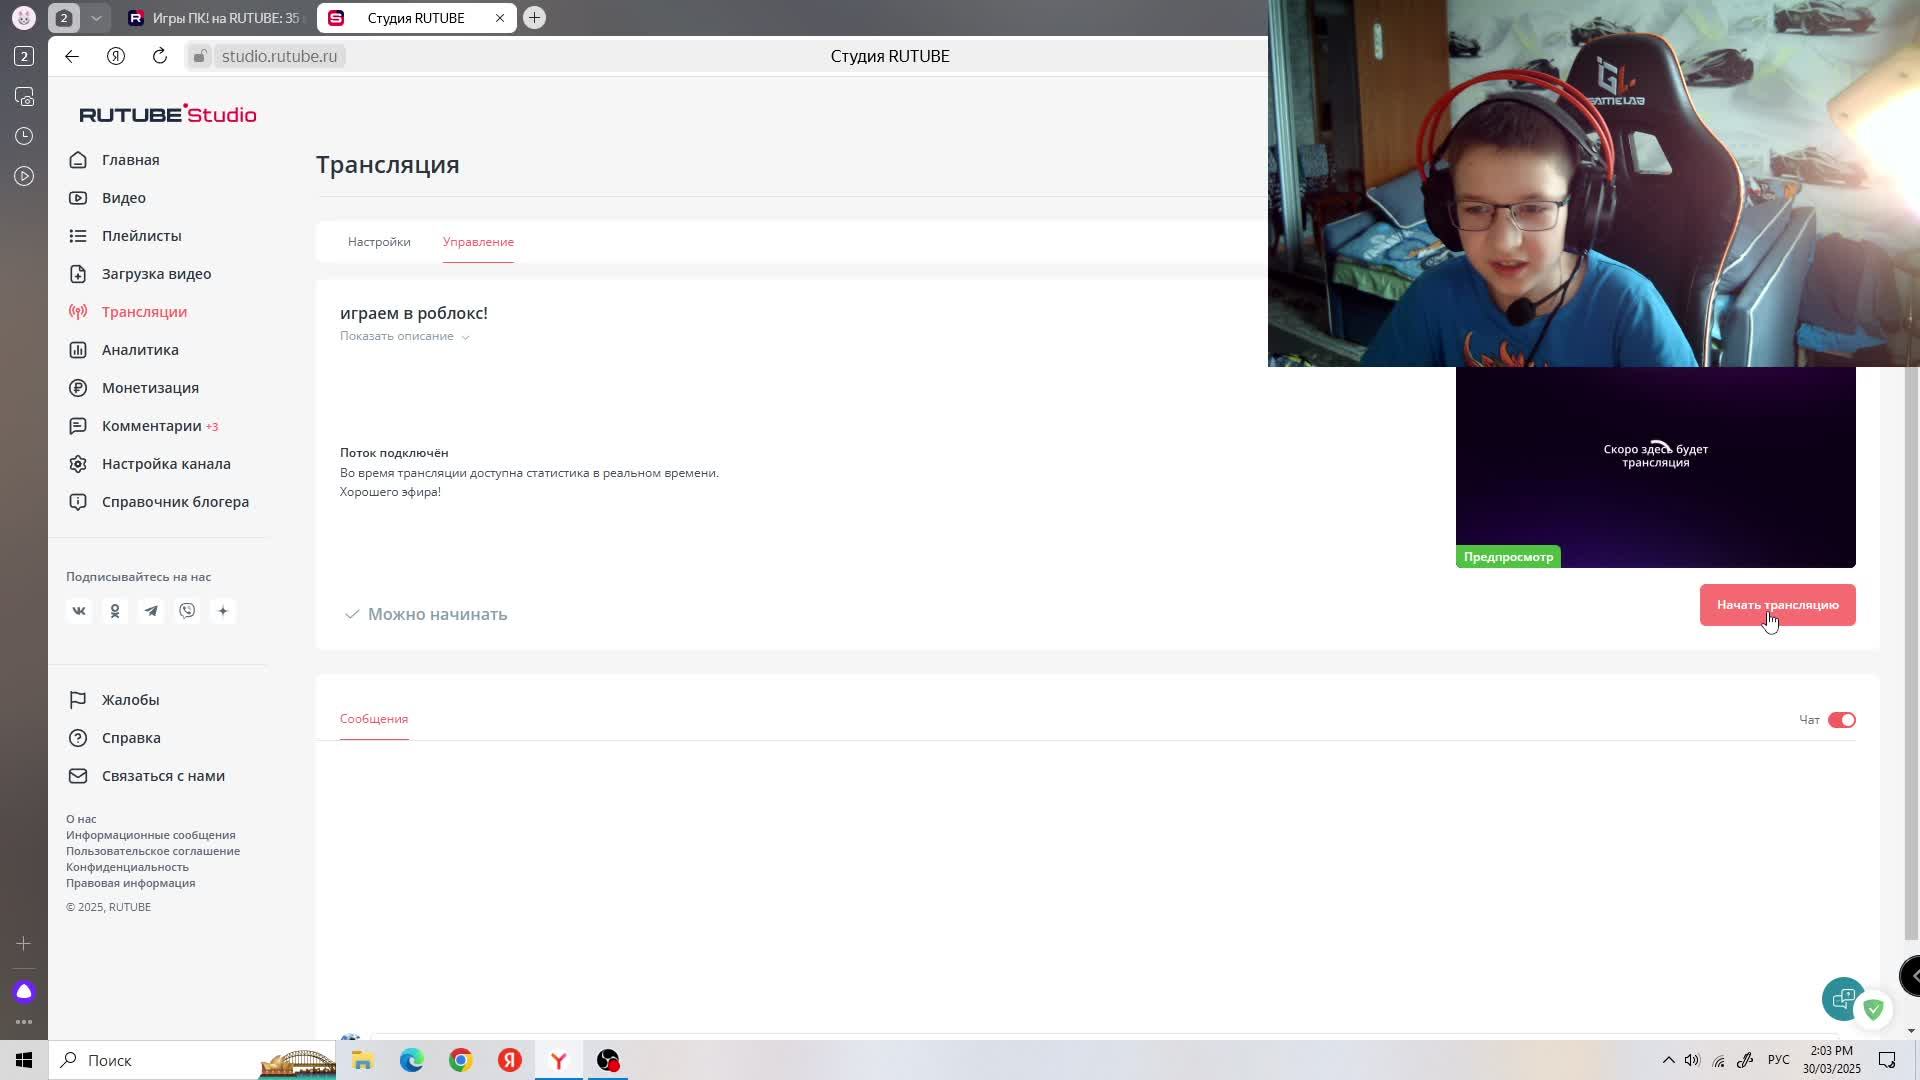Open Аналитика from the sidebar
The image size is (1920, 1080).
[x=140, y=350]
